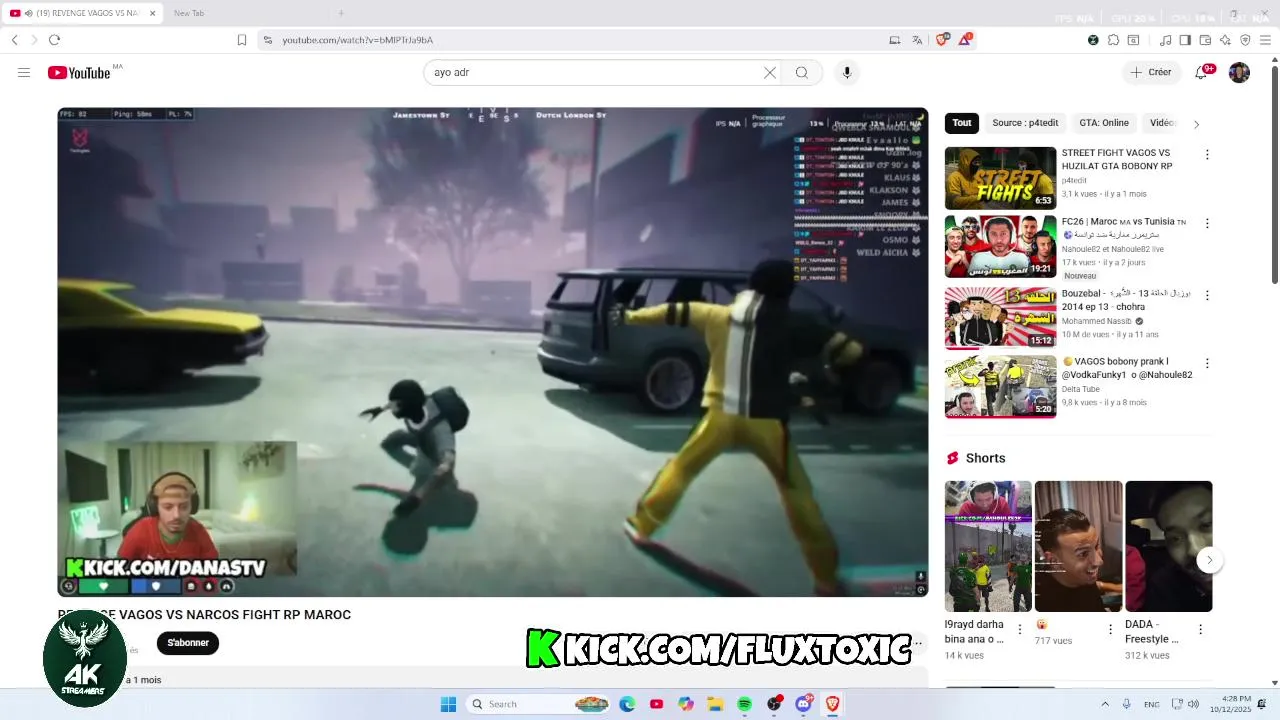The height and width of the screenshot is (720, 1280).
Task: Open Discord from the taskbar
Action: click(804, 704)
